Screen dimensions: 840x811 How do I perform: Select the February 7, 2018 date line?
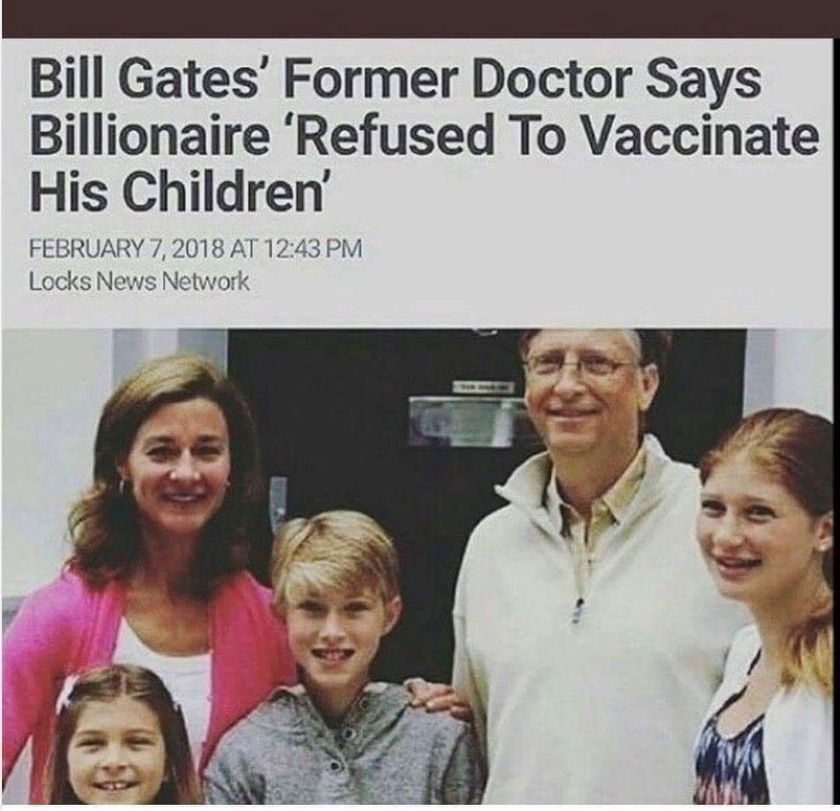195,249
